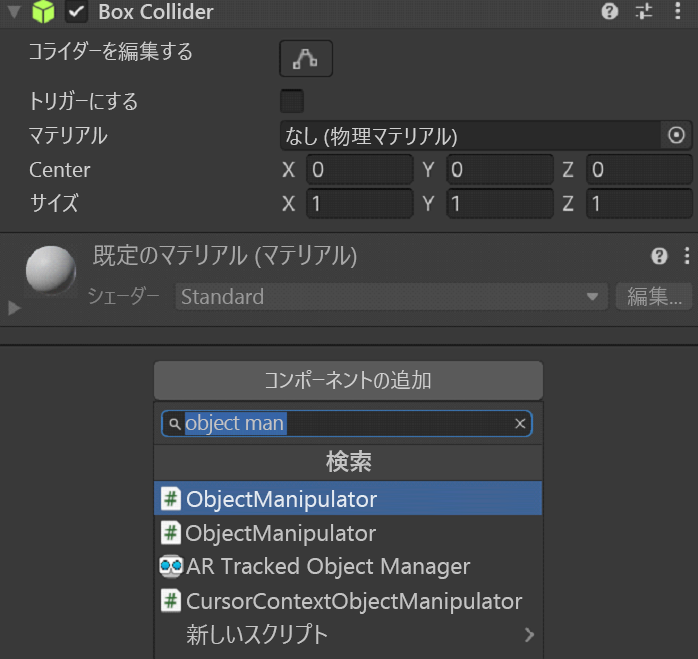Disable the Box Collider enabled checkbox

coord(77,12)
